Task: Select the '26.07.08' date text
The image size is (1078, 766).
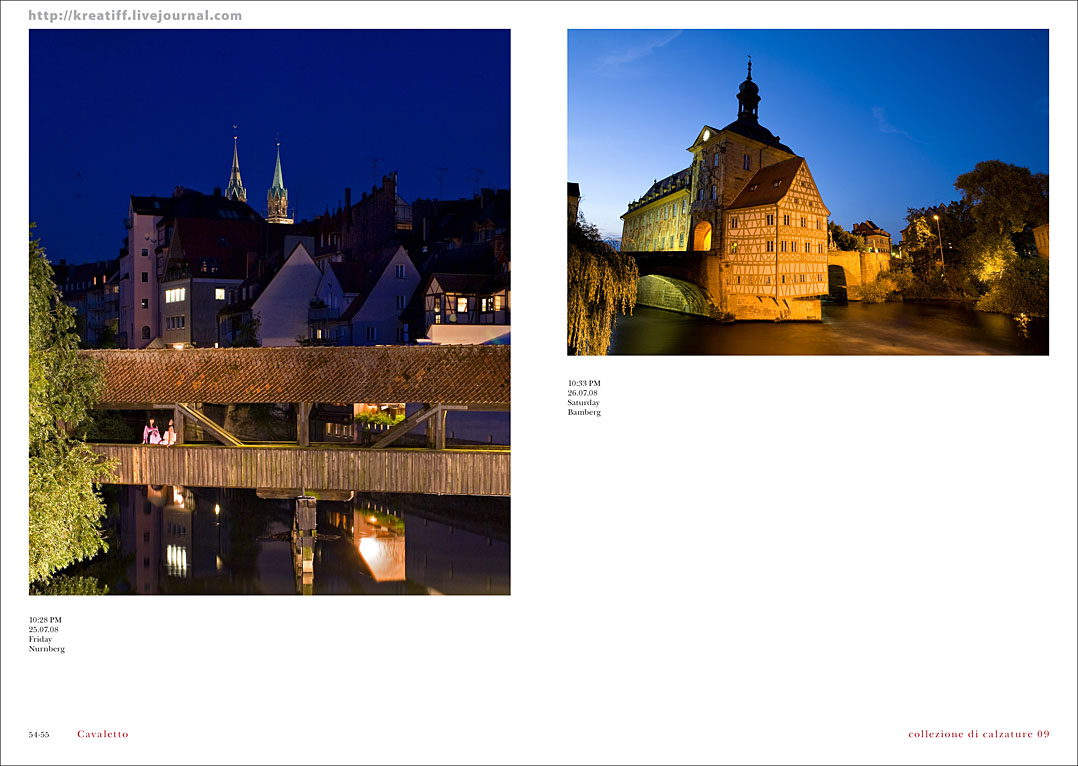Action: pos(582,393)
